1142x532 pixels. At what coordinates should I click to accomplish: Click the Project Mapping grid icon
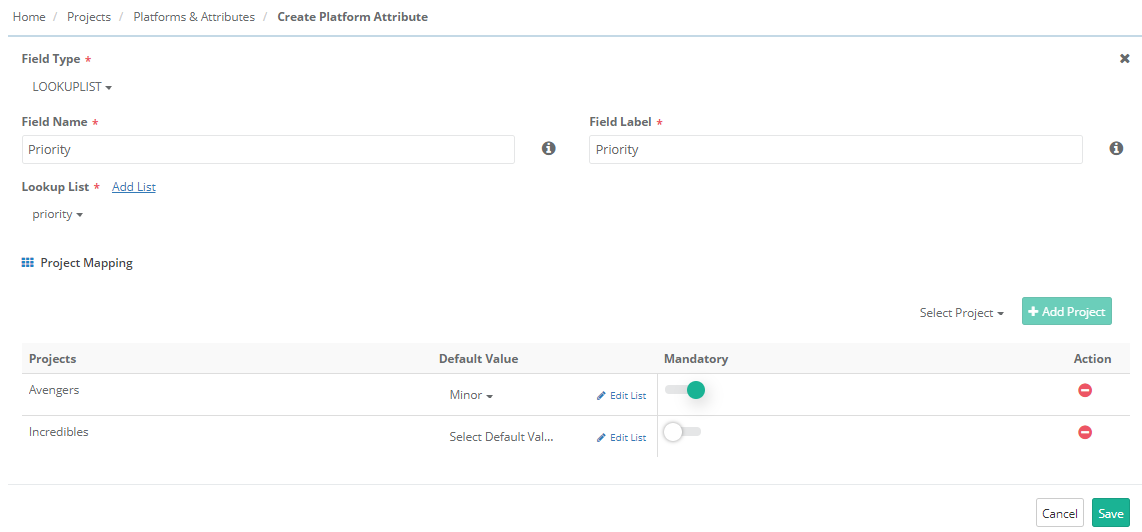coord(28,263)
